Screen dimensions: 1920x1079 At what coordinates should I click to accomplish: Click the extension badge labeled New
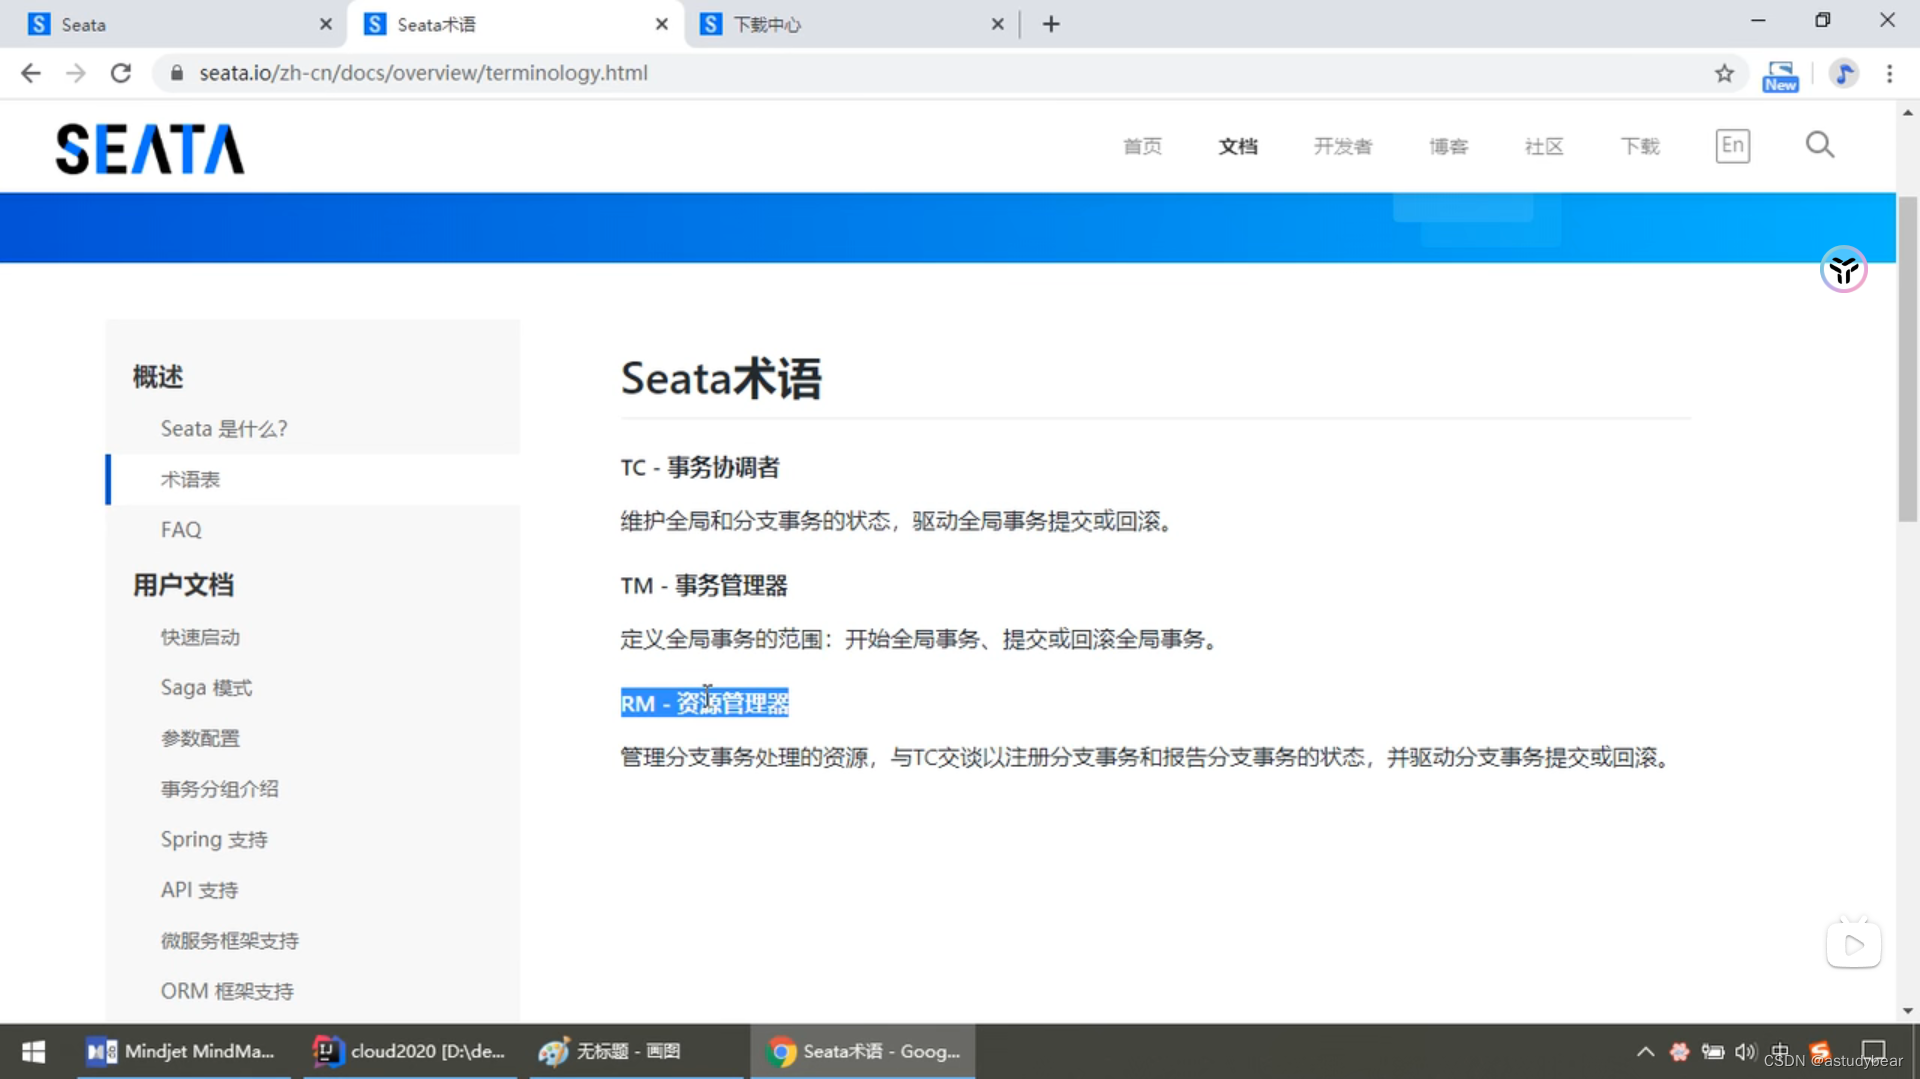click(x=1780, y=75)
